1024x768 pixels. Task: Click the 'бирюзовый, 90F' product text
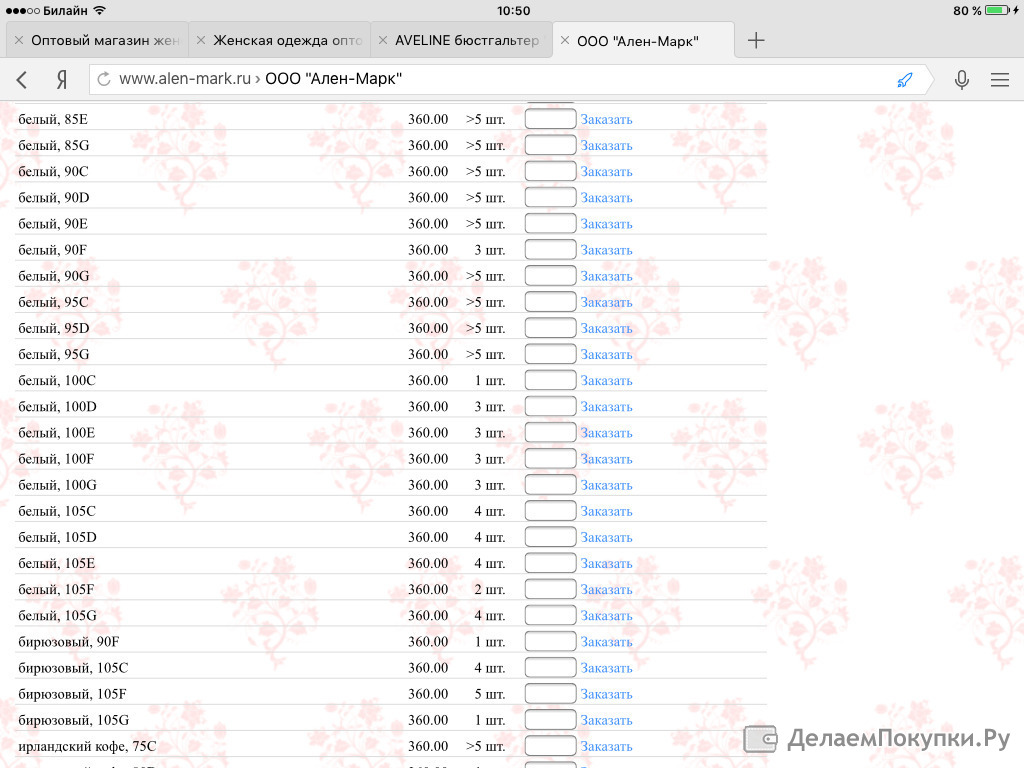pos(69,642)
